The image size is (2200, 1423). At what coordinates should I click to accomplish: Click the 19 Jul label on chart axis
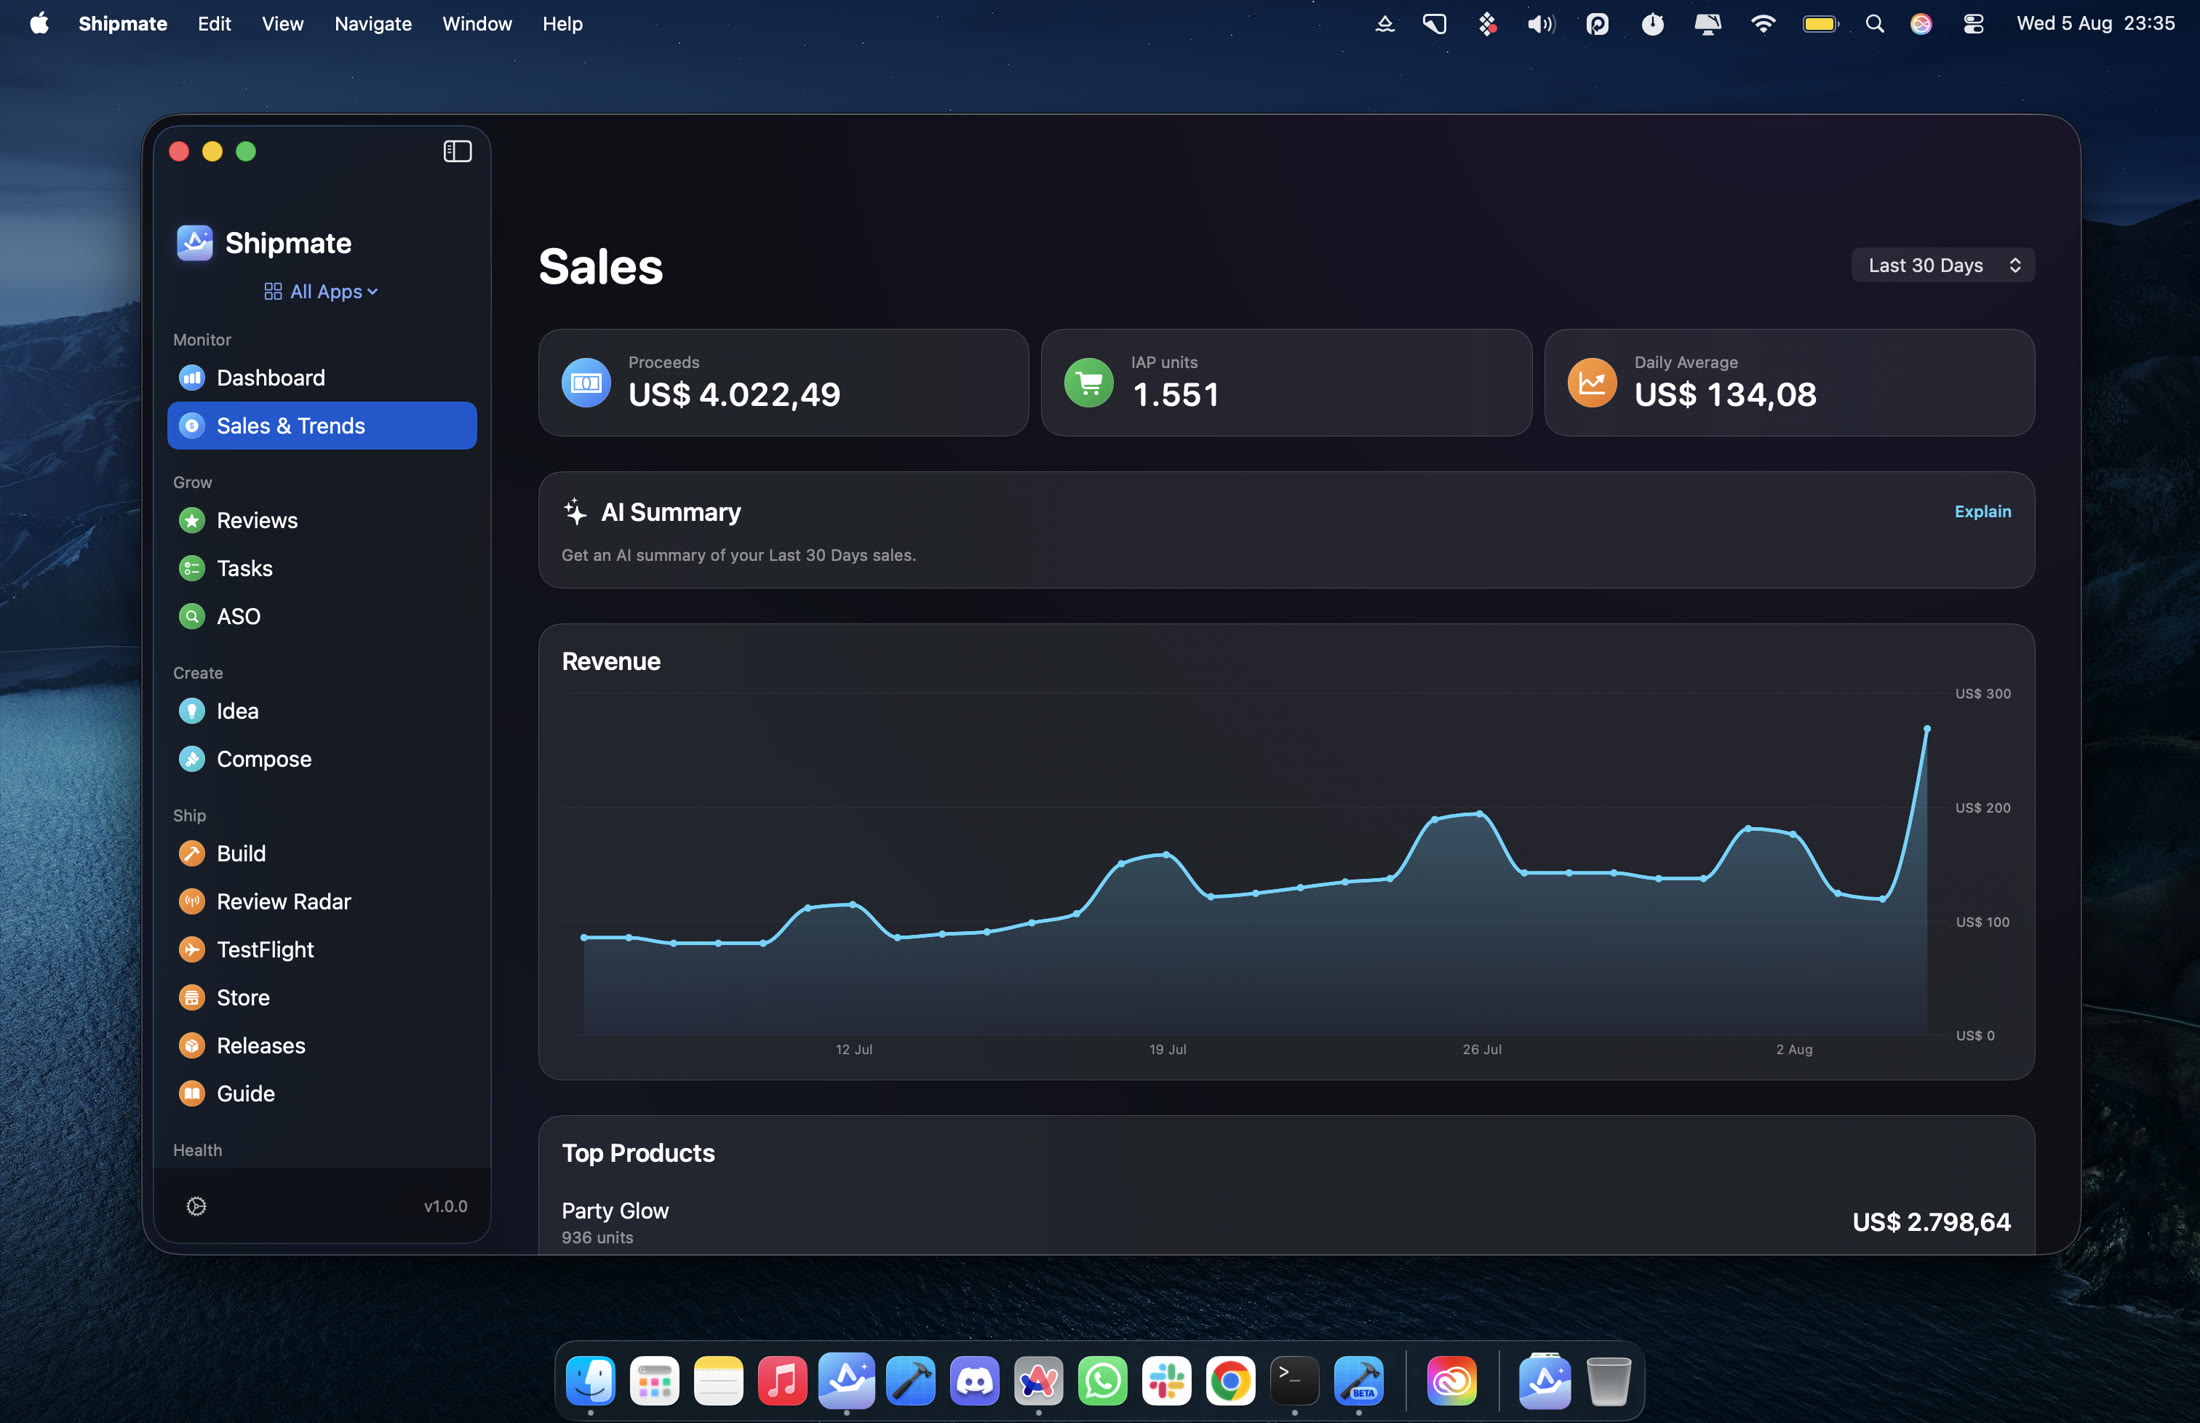pos(1167,1049)
